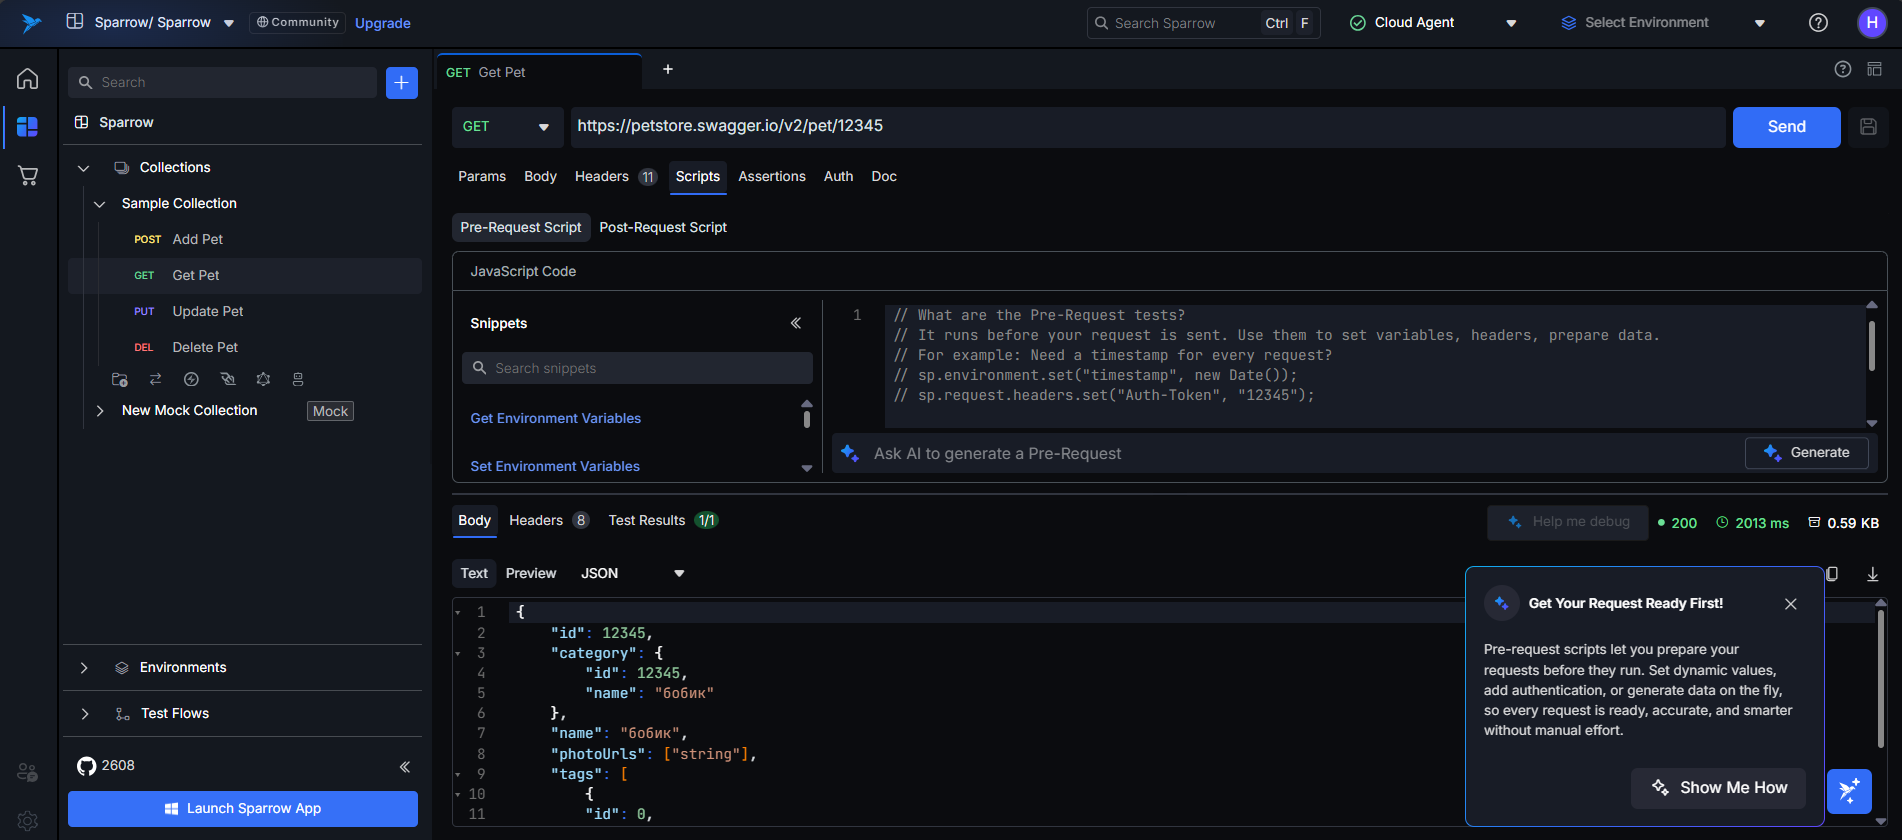Click the save request icon beside Send

(x=1868, y=127)
